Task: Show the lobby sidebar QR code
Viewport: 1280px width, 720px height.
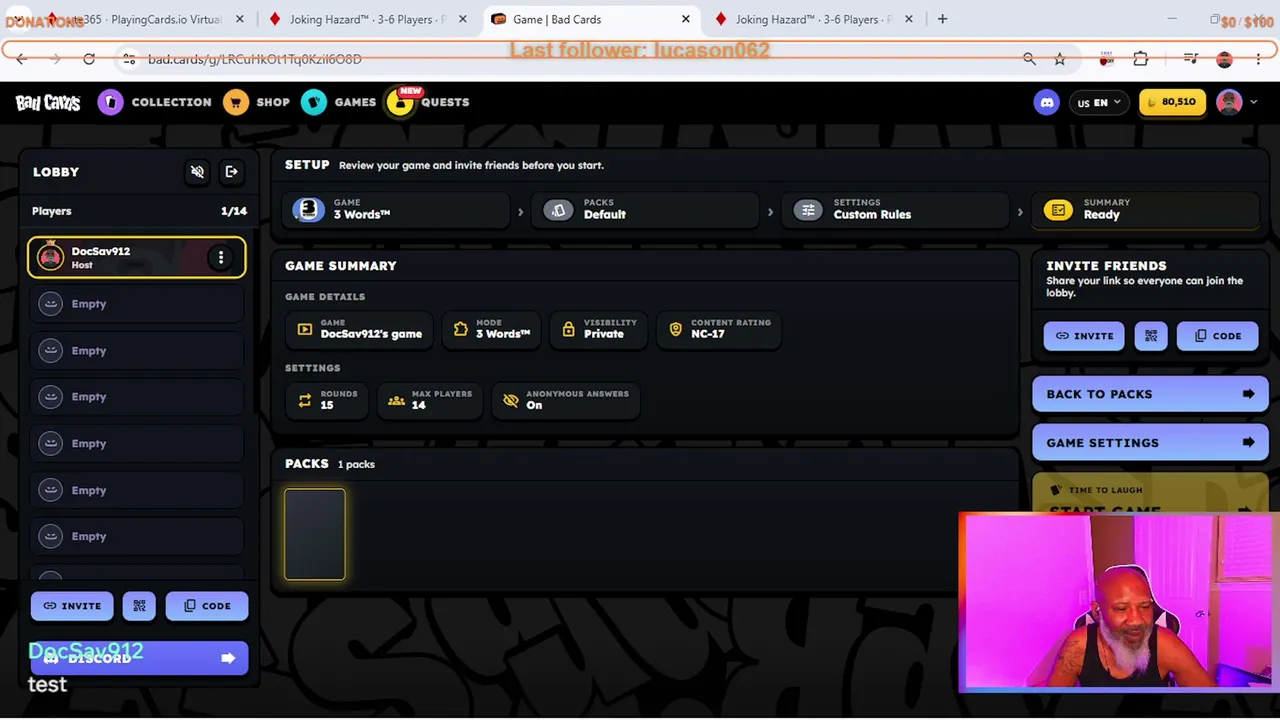Action: [x=139, y=606]
